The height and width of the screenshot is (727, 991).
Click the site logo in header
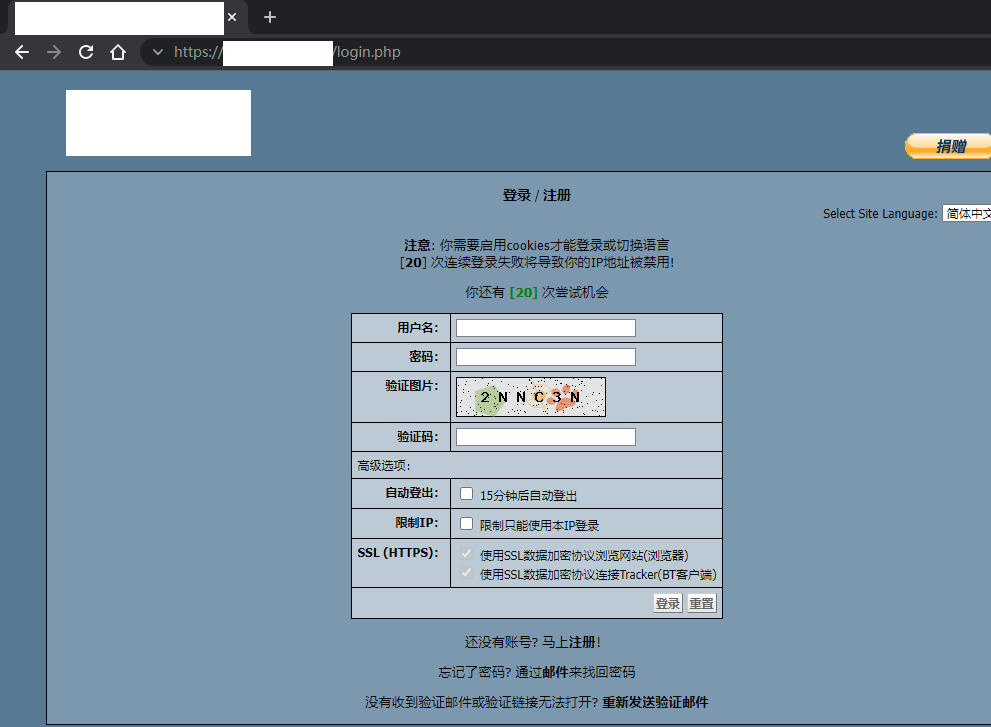(x=158, y=123)
